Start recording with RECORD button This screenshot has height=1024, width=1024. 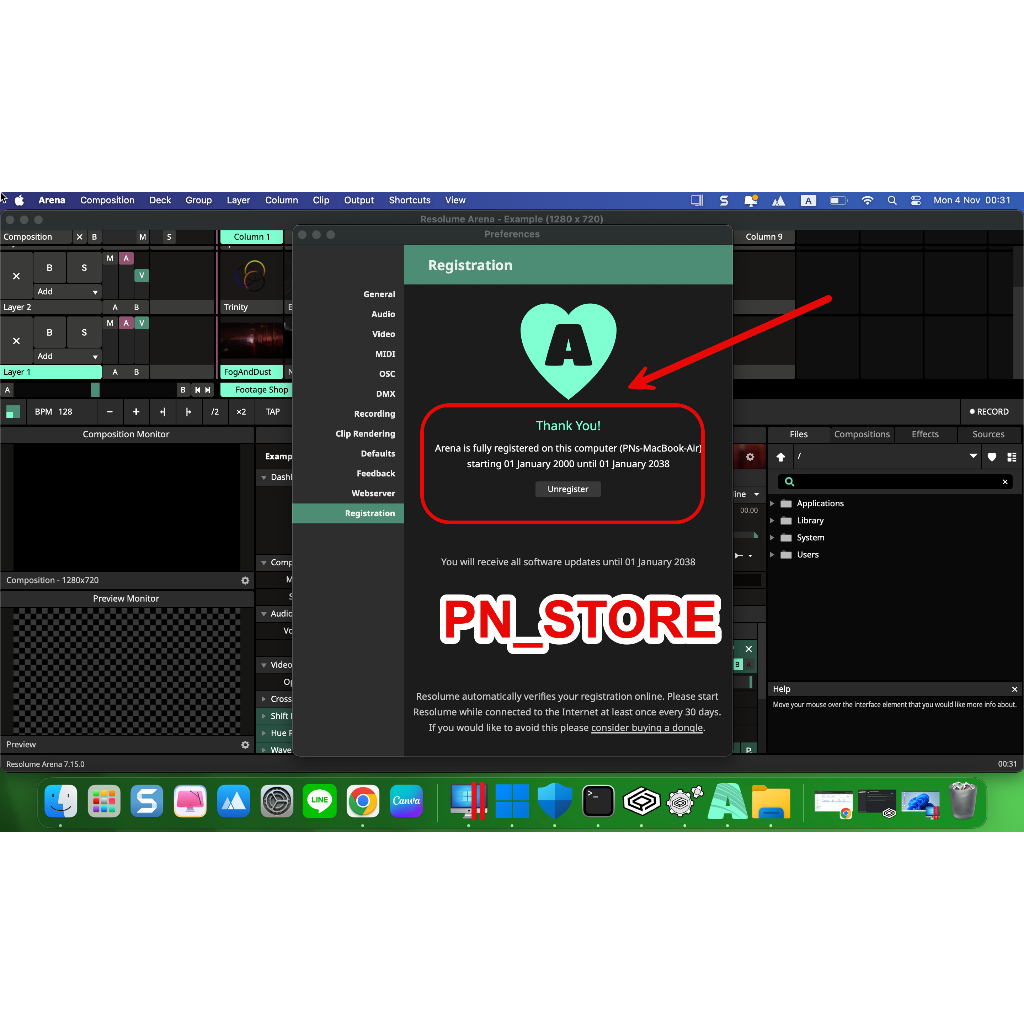tap(989, 412)
